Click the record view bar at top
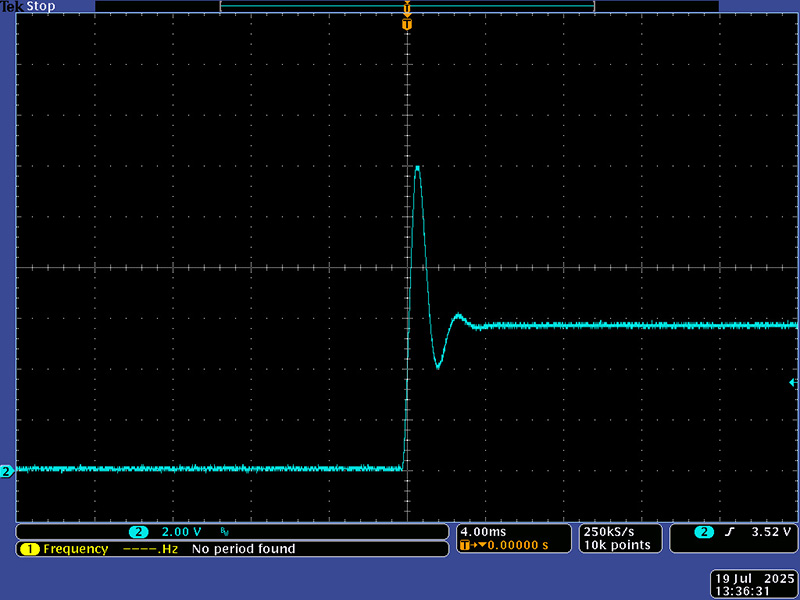 point(407,6)
